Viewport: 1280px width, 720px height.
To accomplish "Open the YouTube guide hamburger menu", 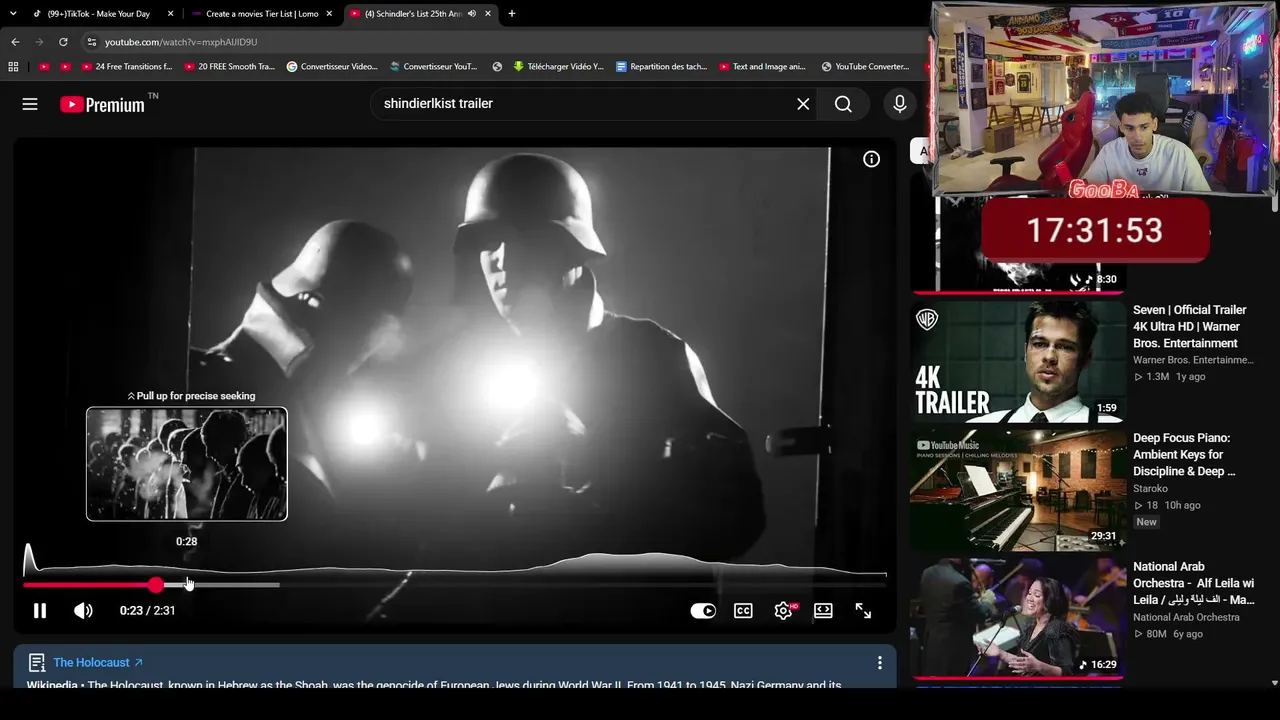I will [30, 104].
